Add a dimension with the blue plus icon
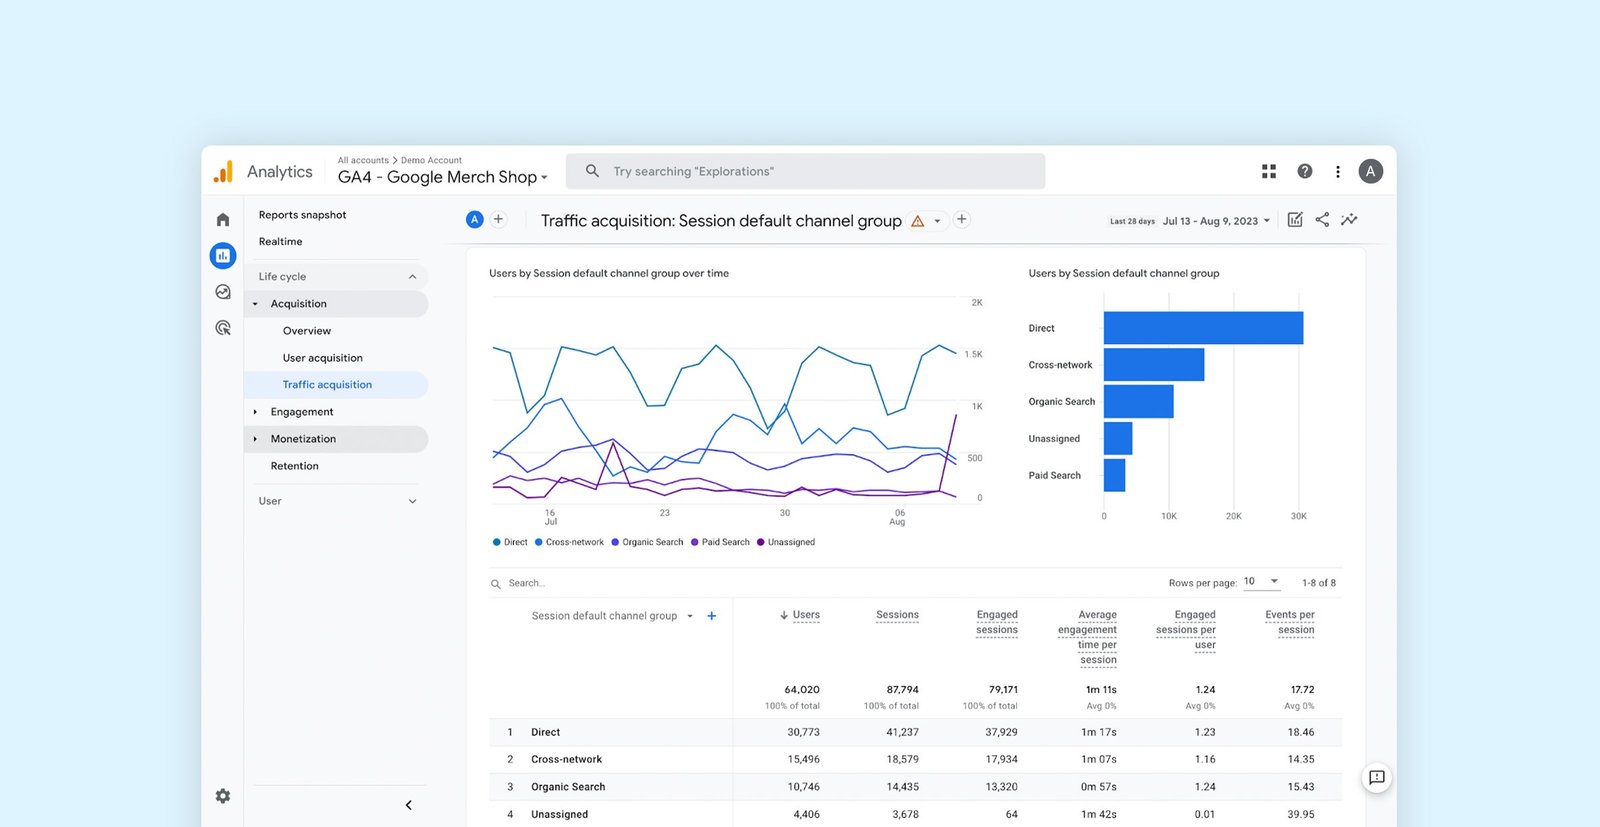This screenshot has width=1600, height=827. click(x=712, y=616)
